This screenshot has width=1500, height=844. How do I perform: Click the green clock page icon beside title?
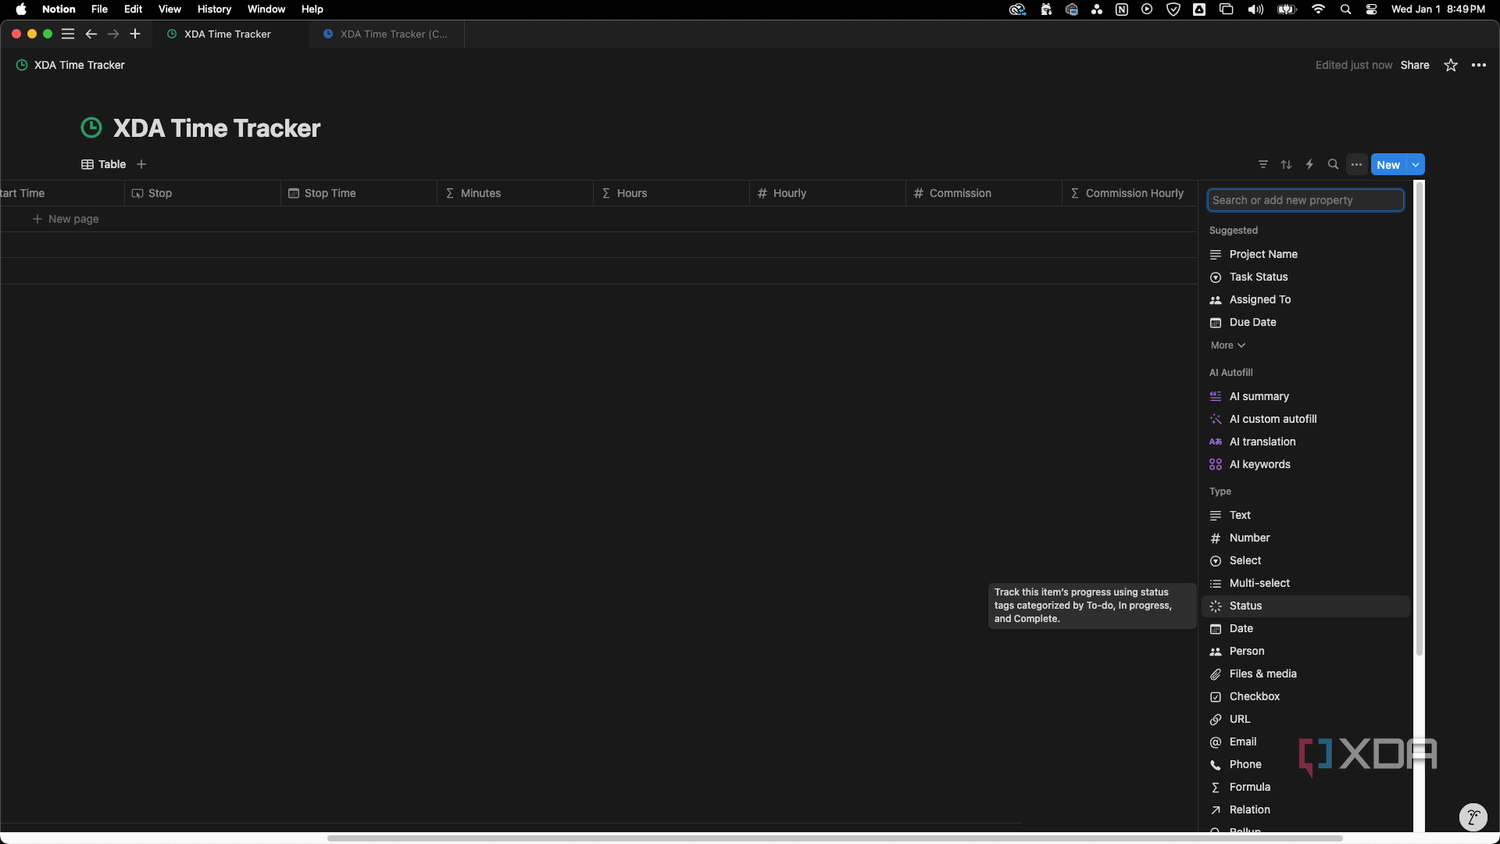click(x=91, y=128)
